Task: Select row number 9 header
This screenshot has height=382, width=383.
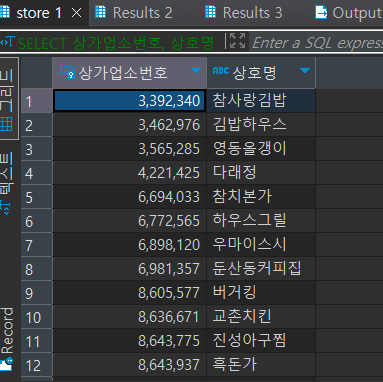Action: [x=37, y=293]
